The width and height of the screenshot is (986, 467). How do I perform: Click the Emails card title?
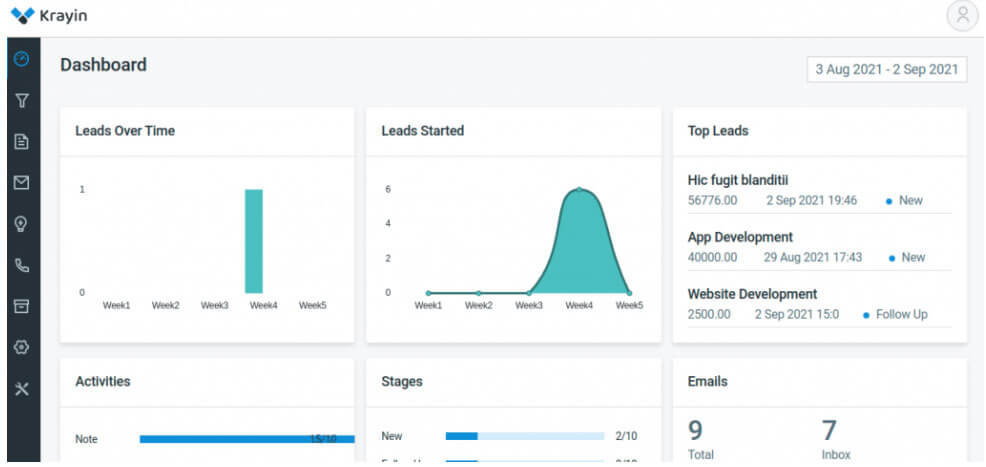(707, 382)
